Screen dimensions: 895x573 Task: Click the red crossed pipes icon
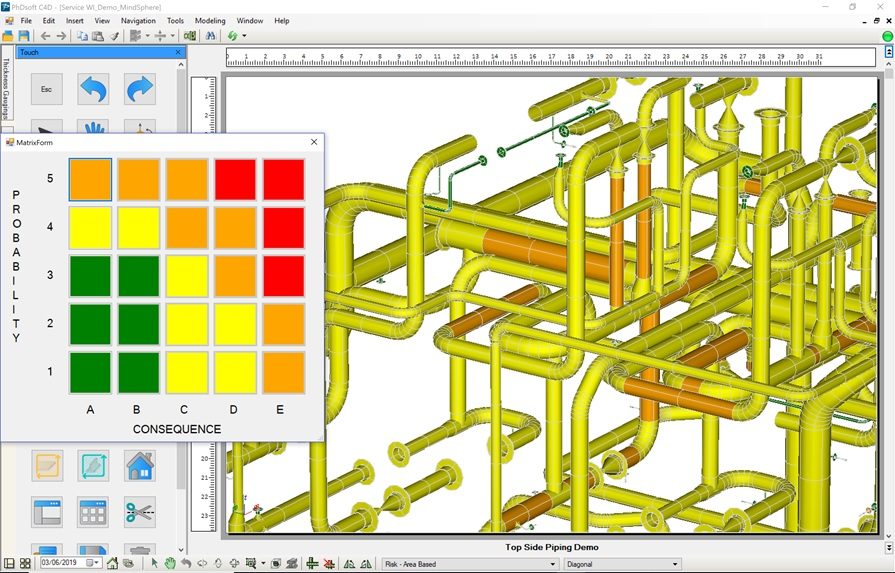(x=329, y=563)
